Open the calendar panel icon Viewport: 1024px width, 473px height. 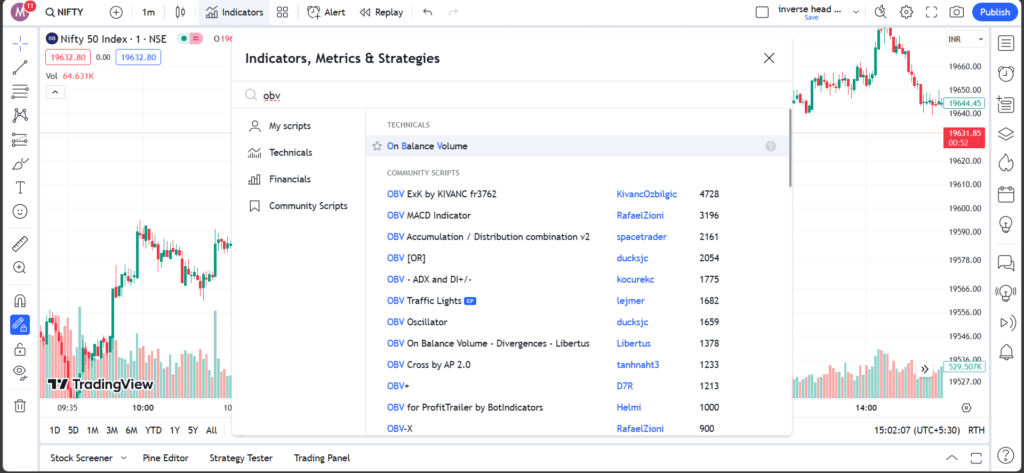(1006, 194)
